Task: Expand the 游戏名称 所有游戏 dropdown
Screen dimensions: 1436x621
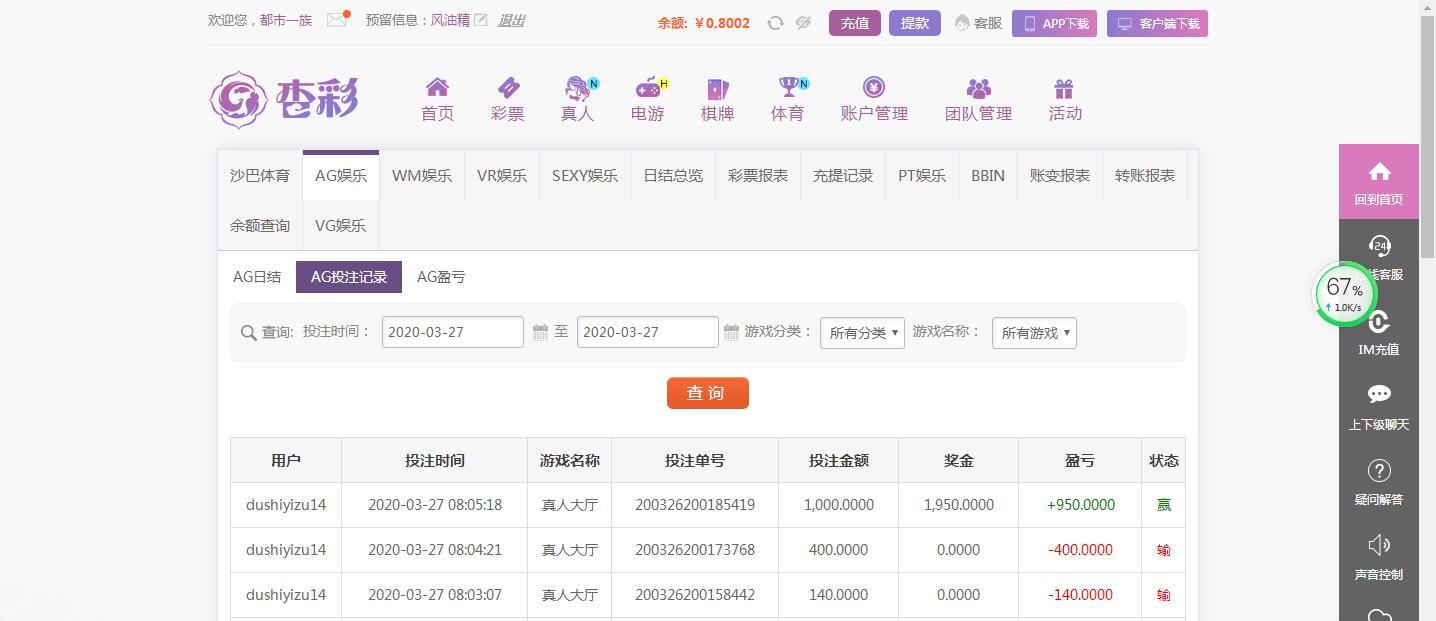Action: point(1034,333)
